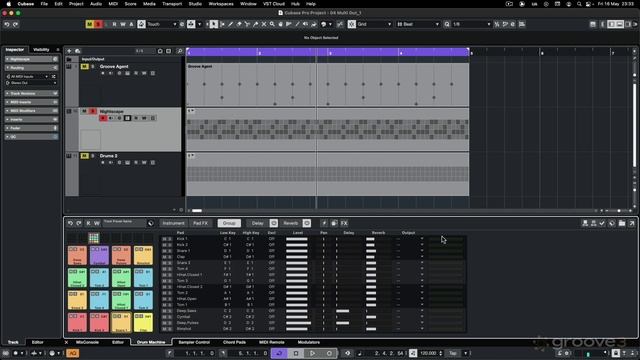Undo in the Drum Machine toolbar
The image size is (640, 360).
70,223
